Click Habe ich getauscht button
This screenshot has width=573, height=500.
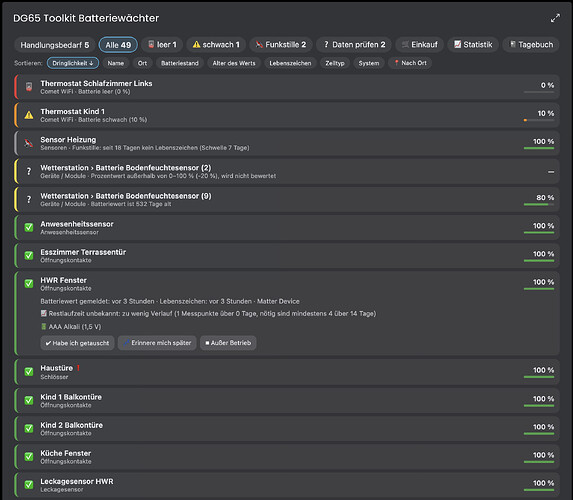(x=77, y=343)
